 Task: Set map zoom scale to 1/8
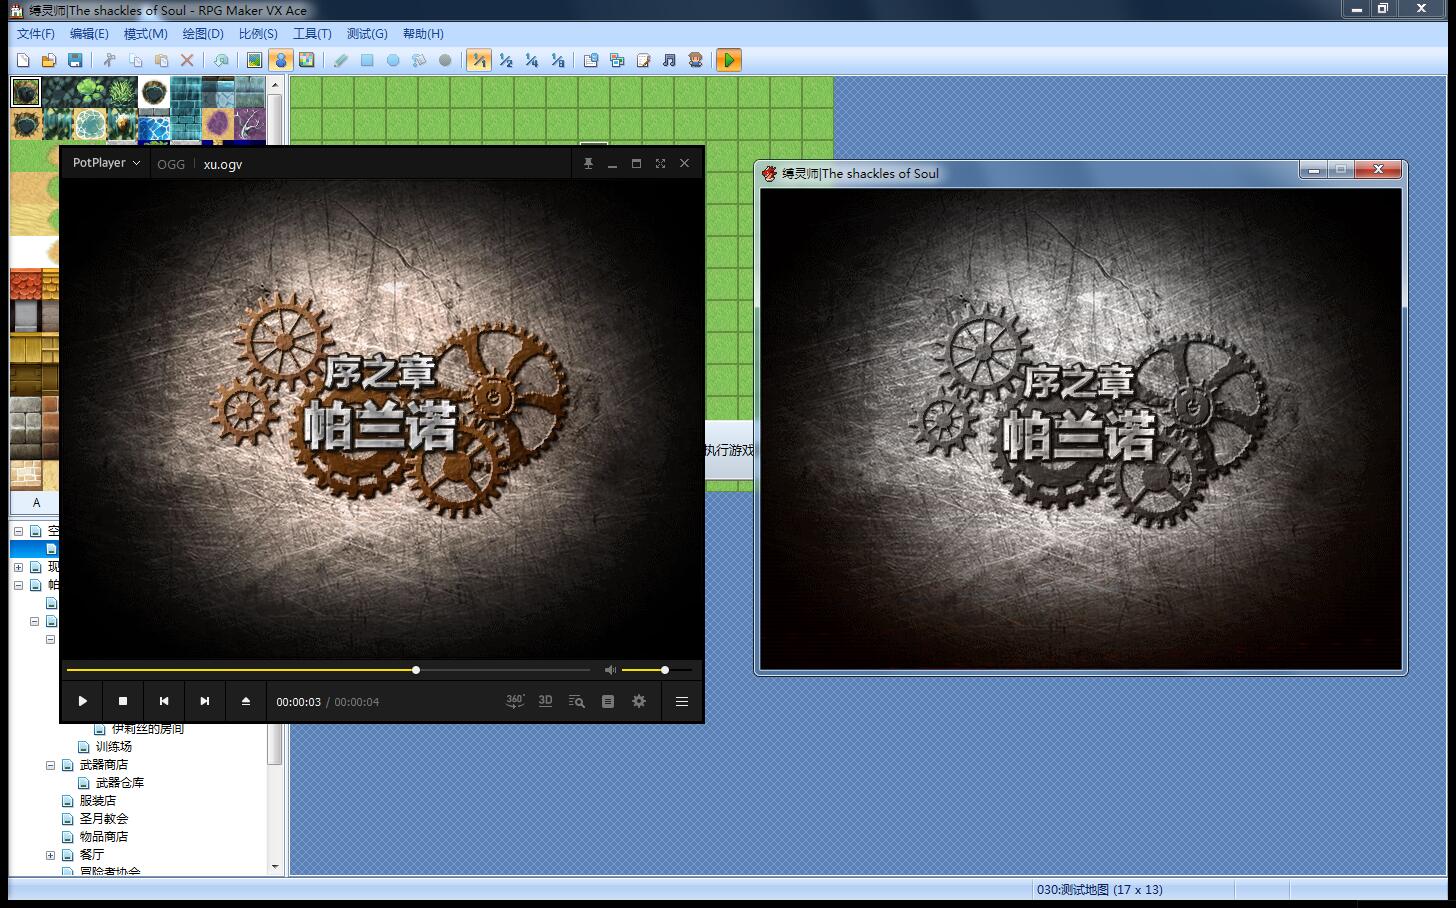[x=558, y=60]
